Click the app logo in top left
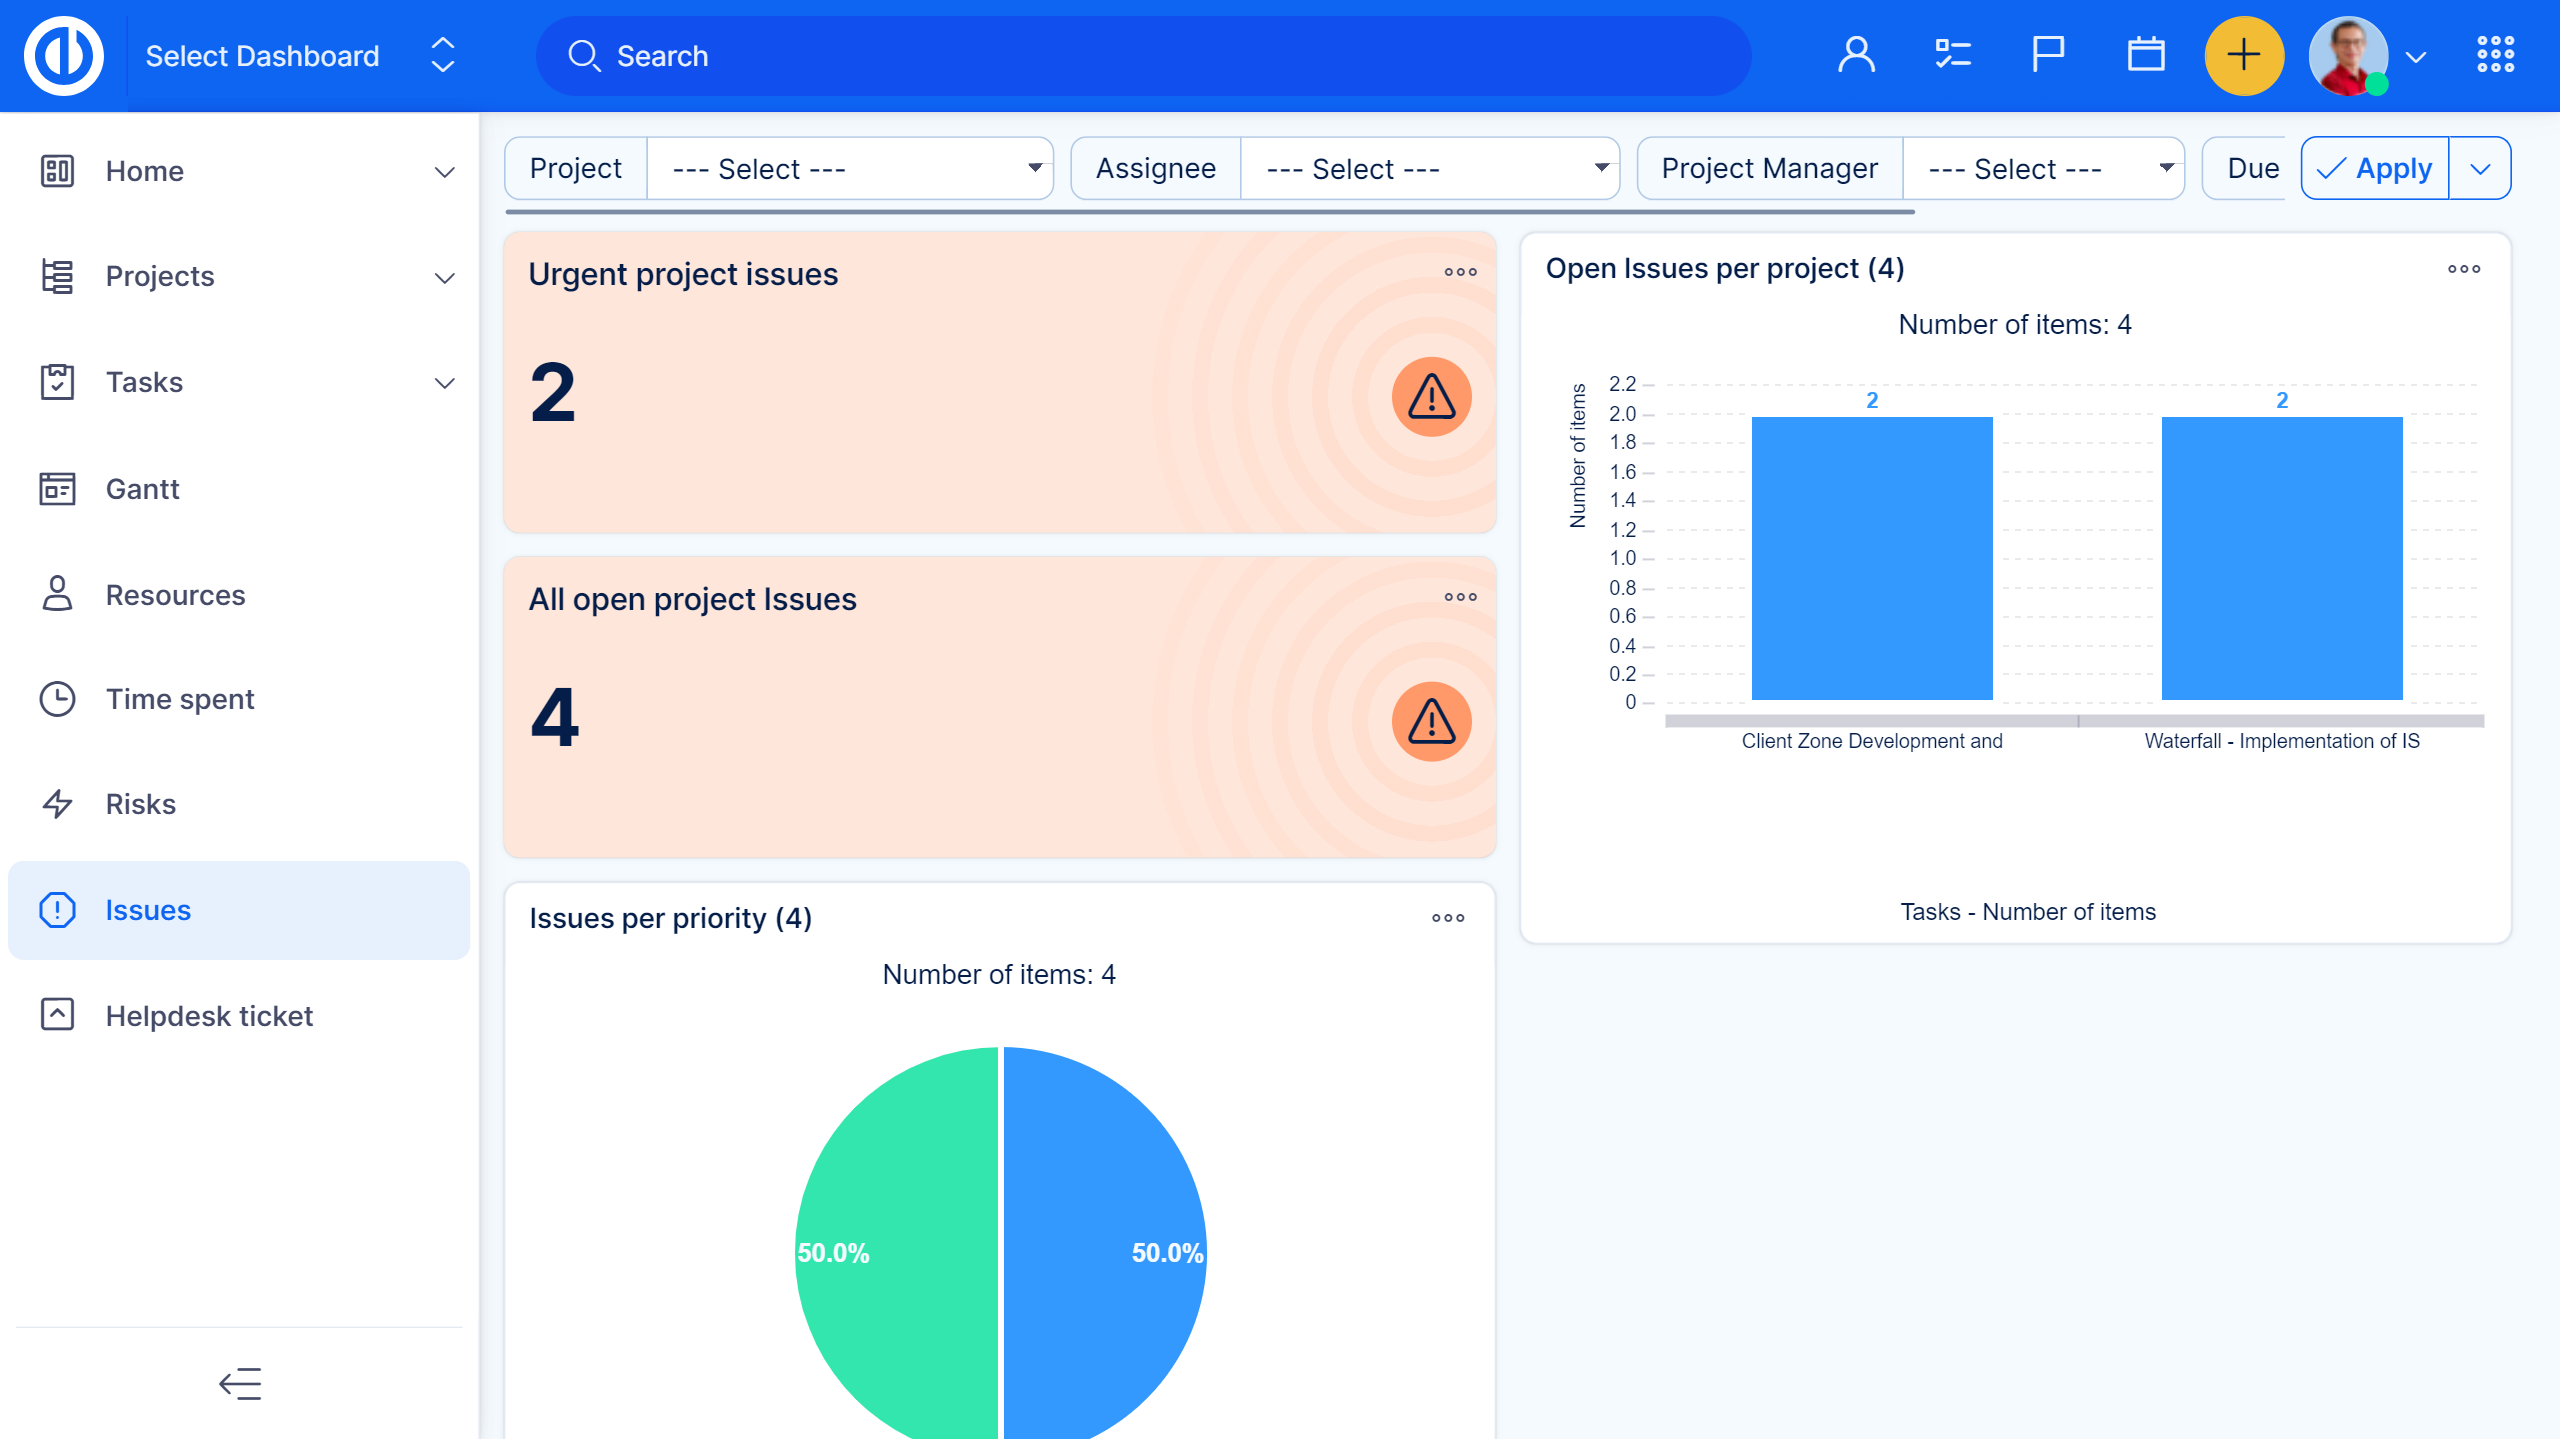 coord(64,55)
